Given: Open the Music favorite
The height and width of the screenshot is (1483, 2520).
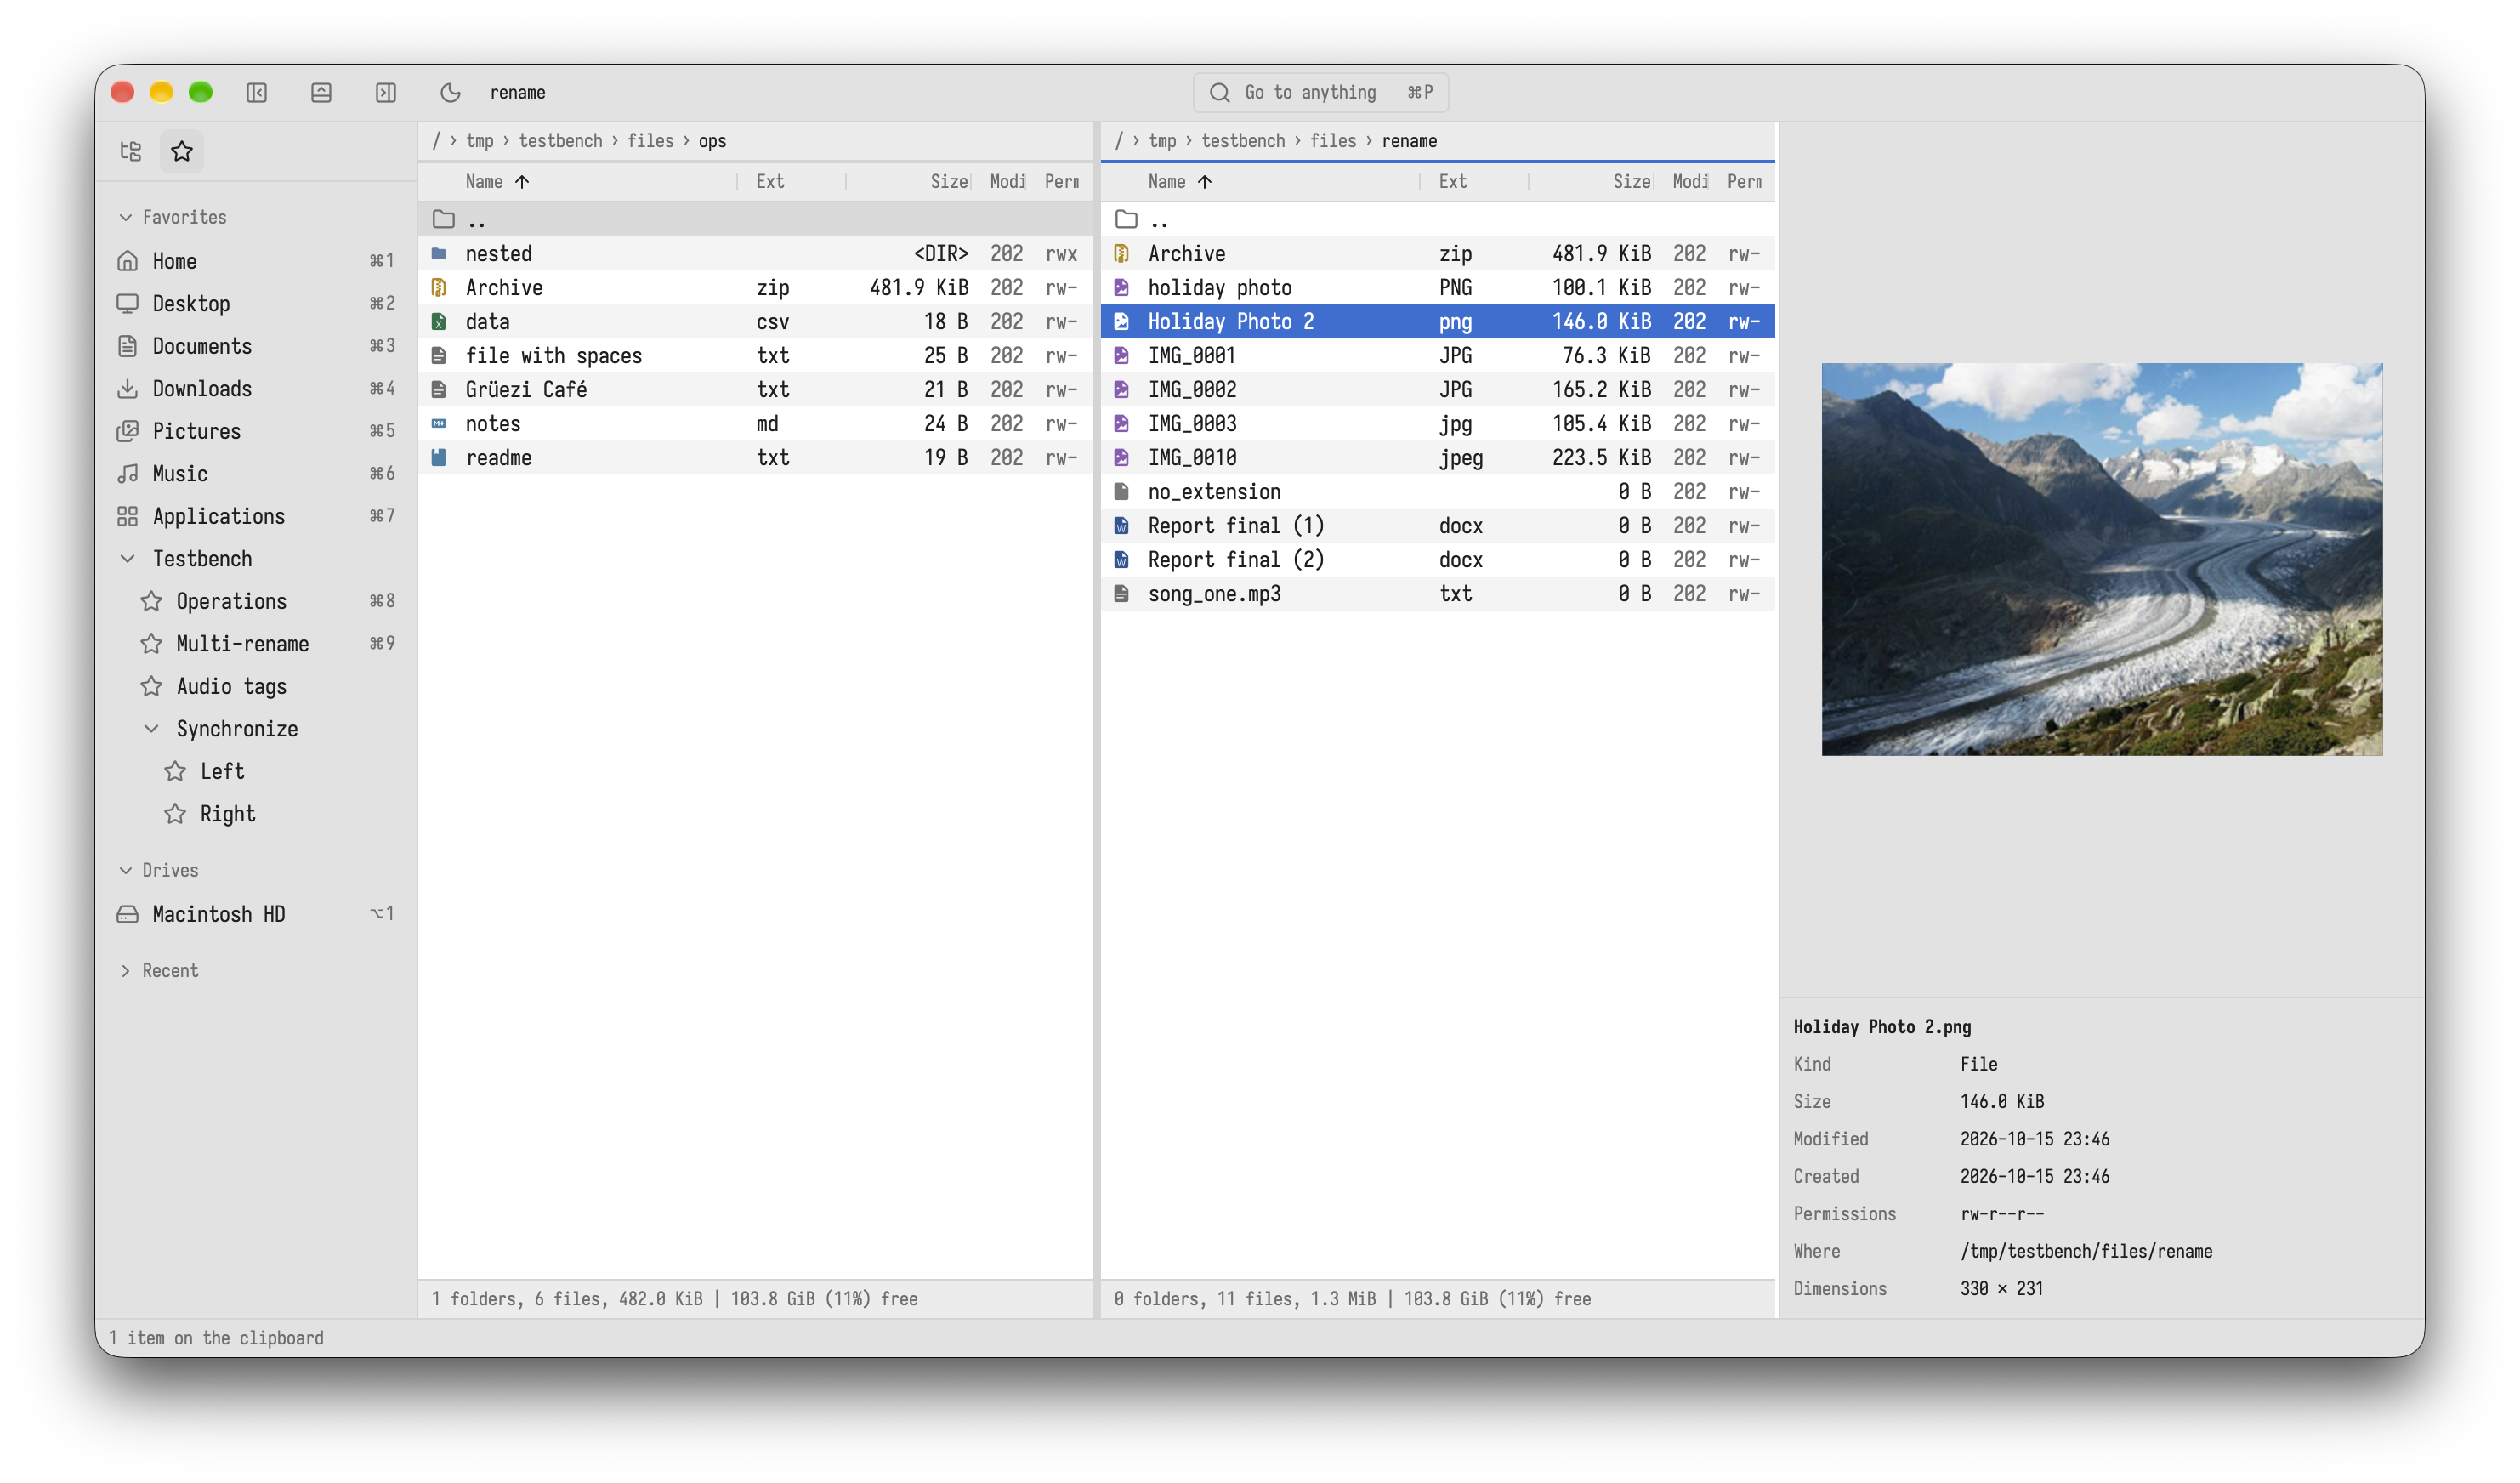Looking at the screenshot, I should pyautogui.click(x=257, y=473).
